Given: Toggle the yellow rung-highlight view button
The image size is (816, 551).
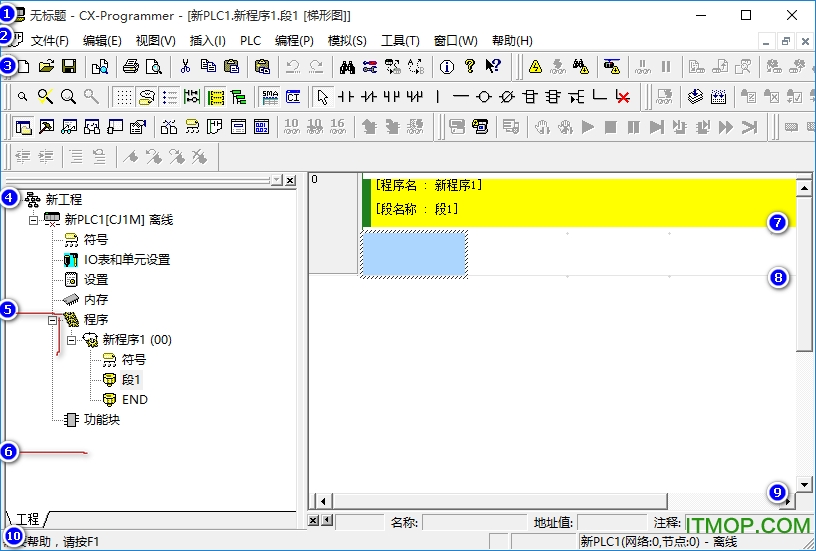Looking at the screenshot, I should click(215, 97).
